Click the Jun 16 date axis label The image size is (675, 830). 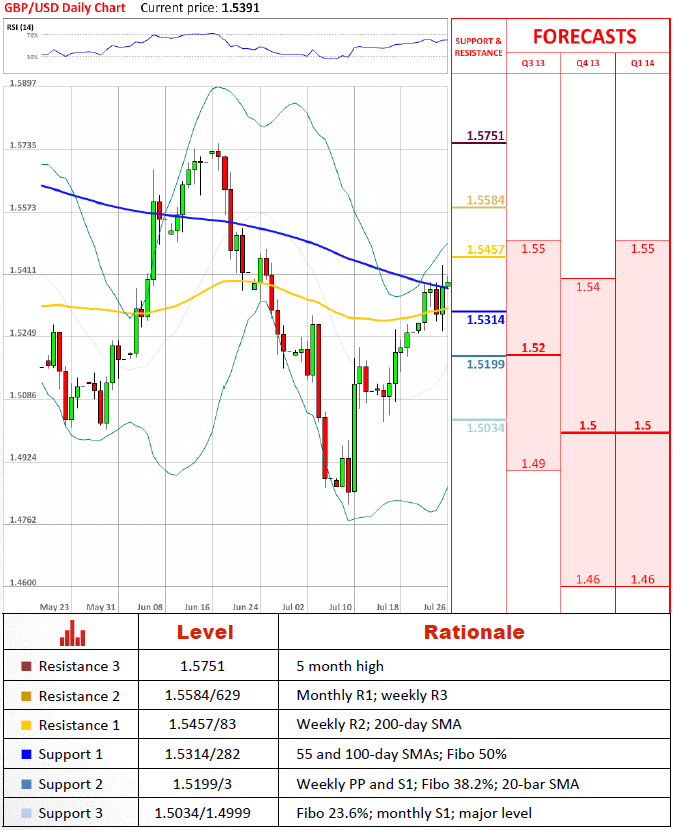[197, 607]
